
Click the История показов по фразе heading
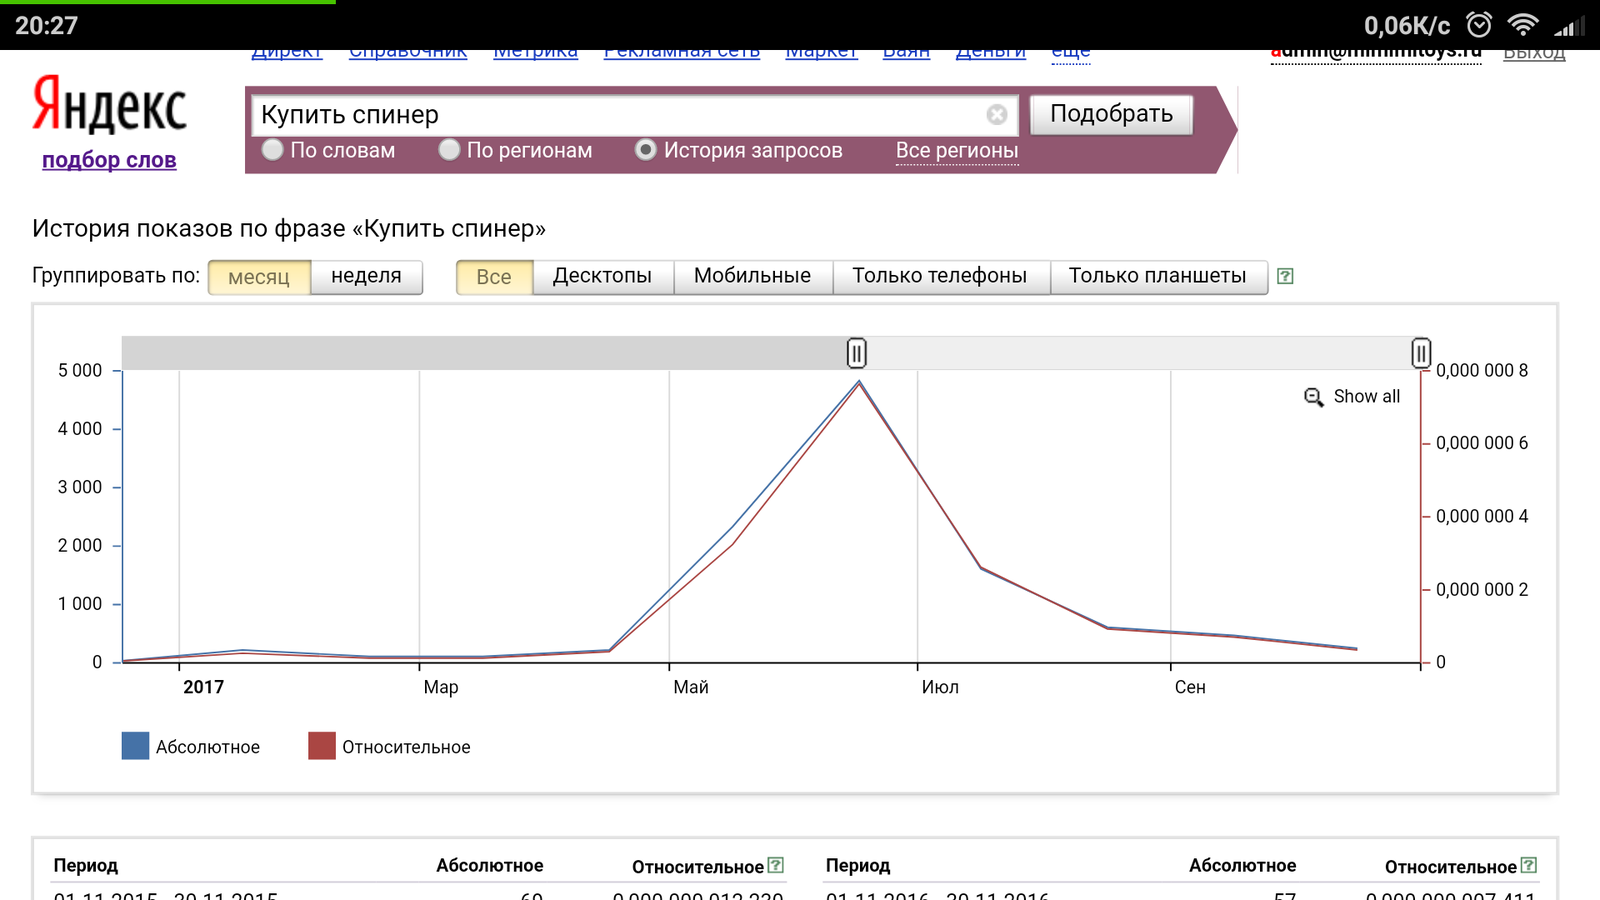289,229
